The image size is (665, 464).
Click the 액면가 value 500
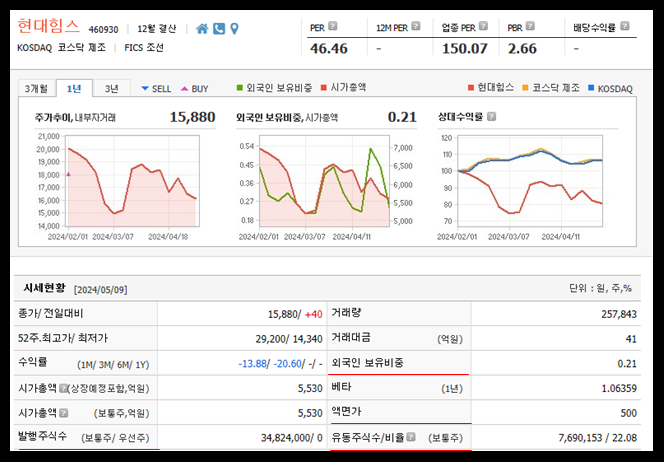629,413
